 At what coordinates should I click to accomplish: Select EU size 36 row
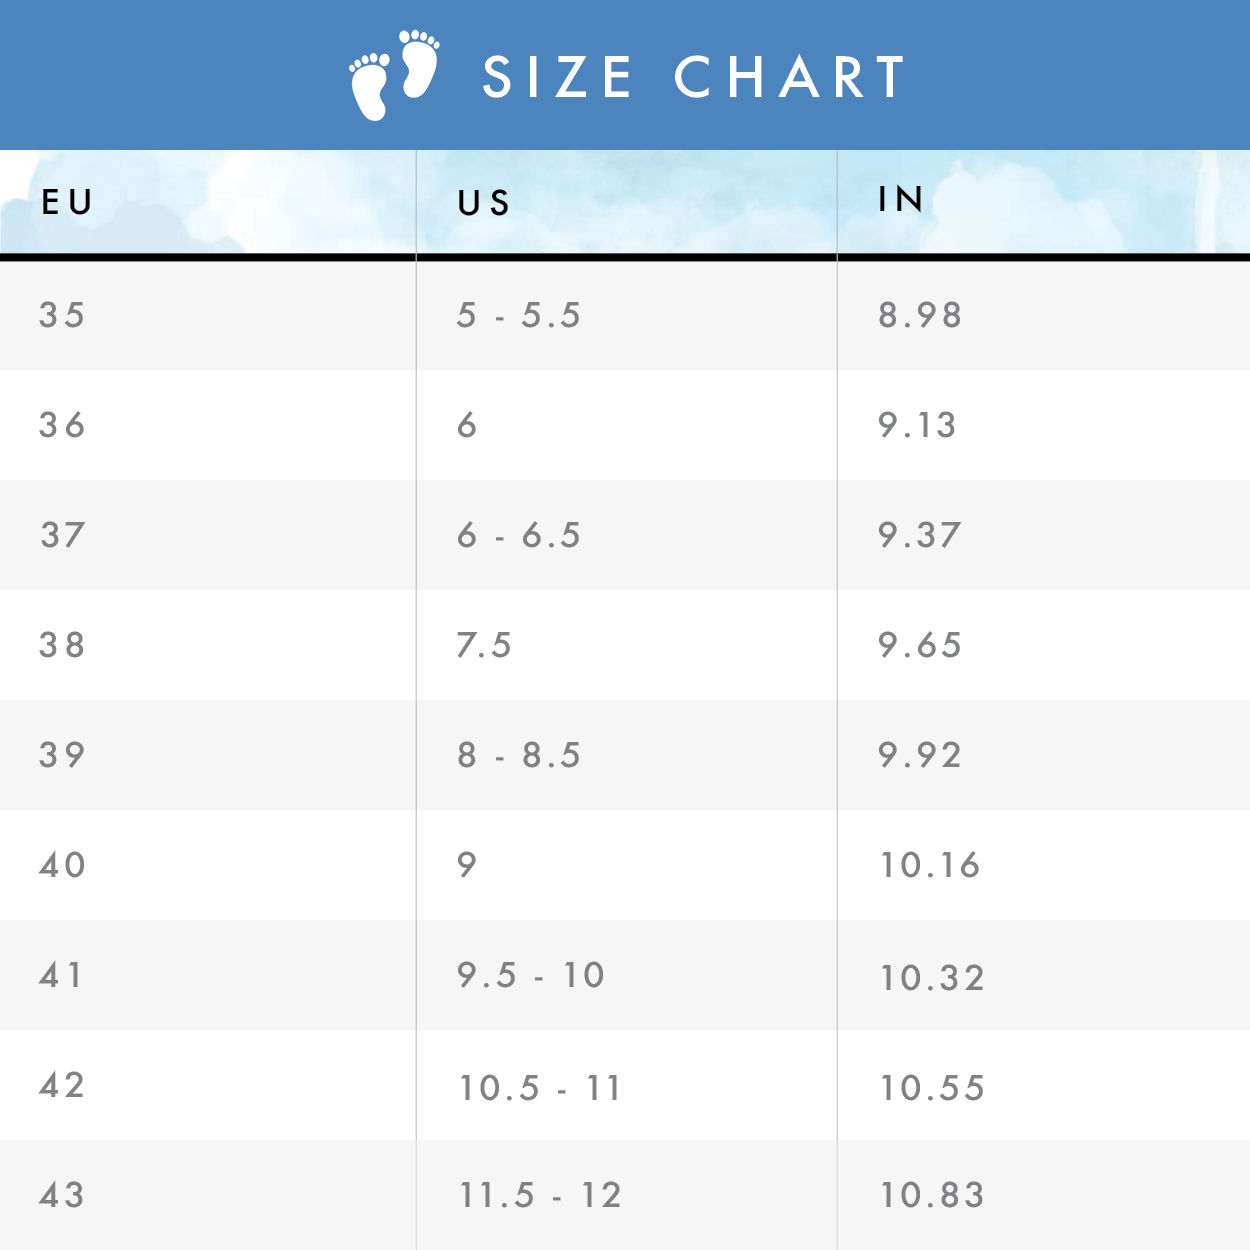(x=625, y=425)
